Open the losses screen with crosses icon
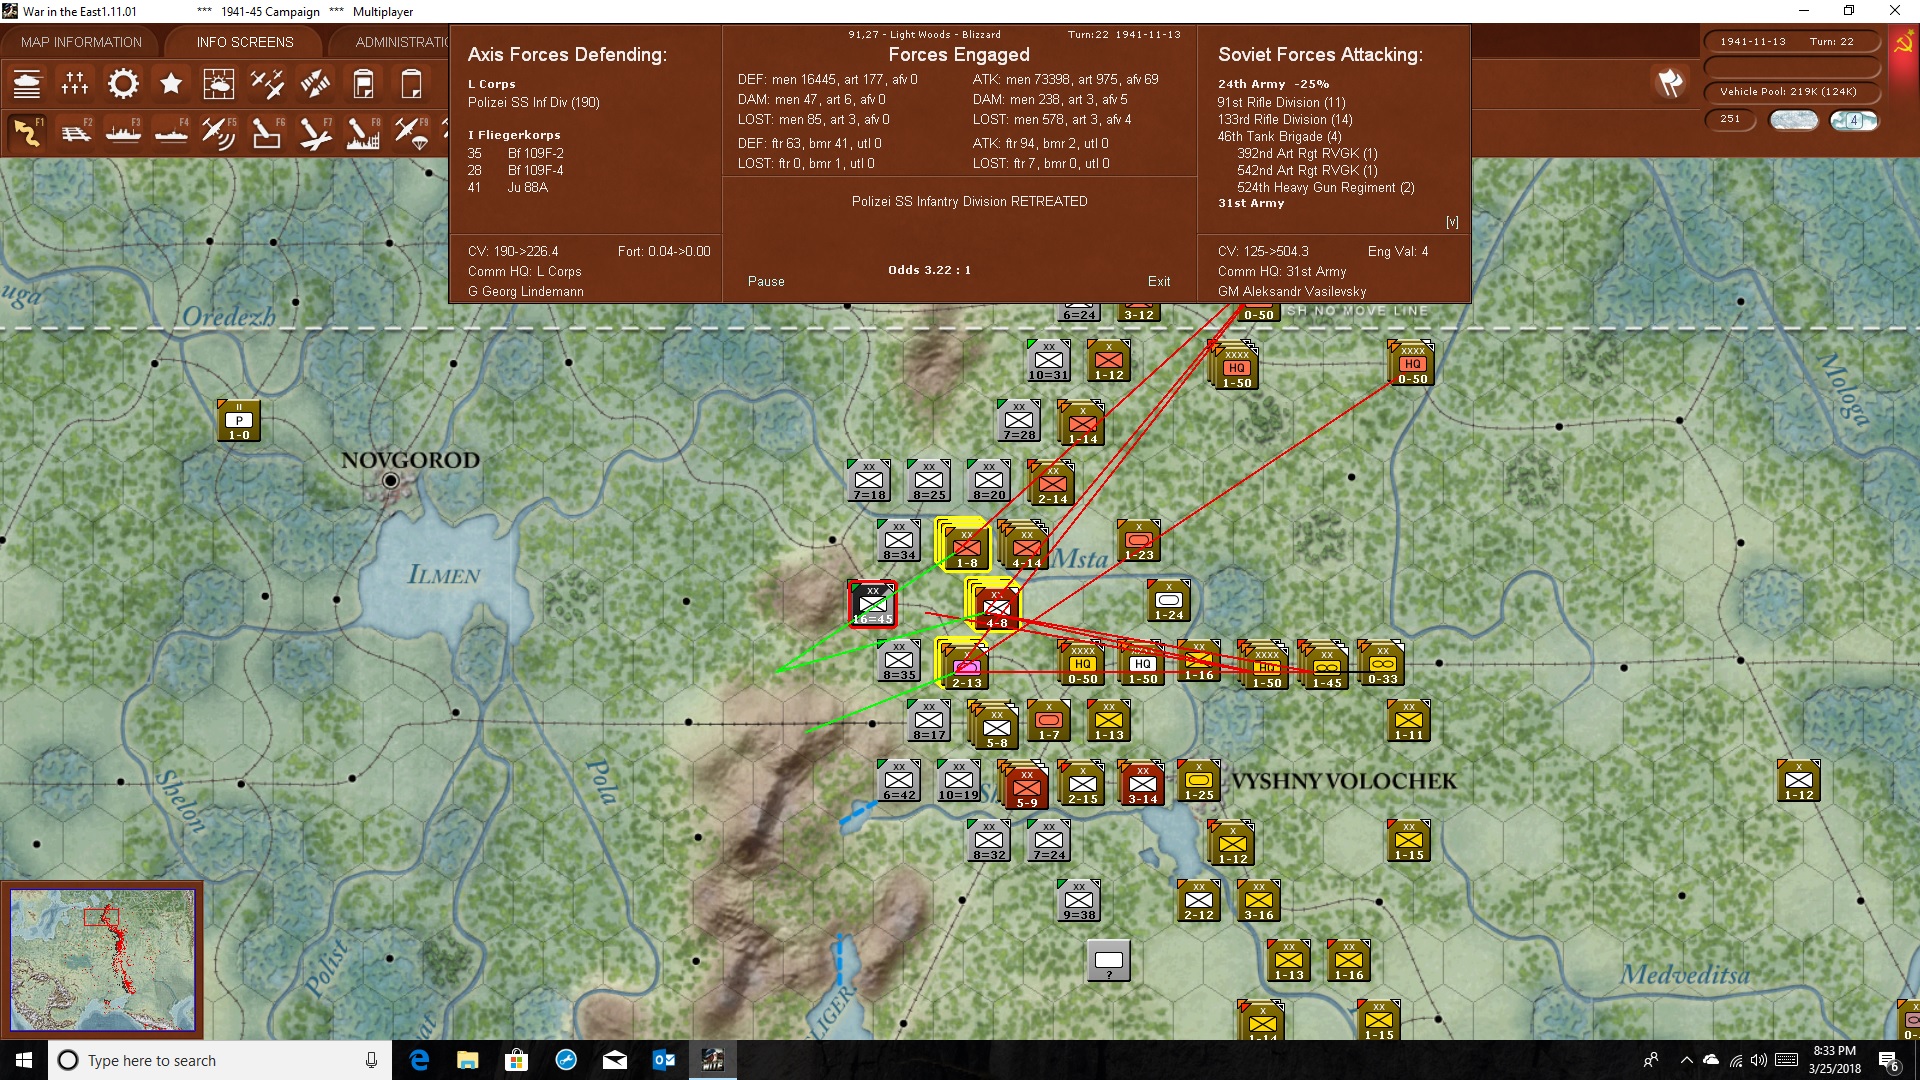 tap(75, 84)
